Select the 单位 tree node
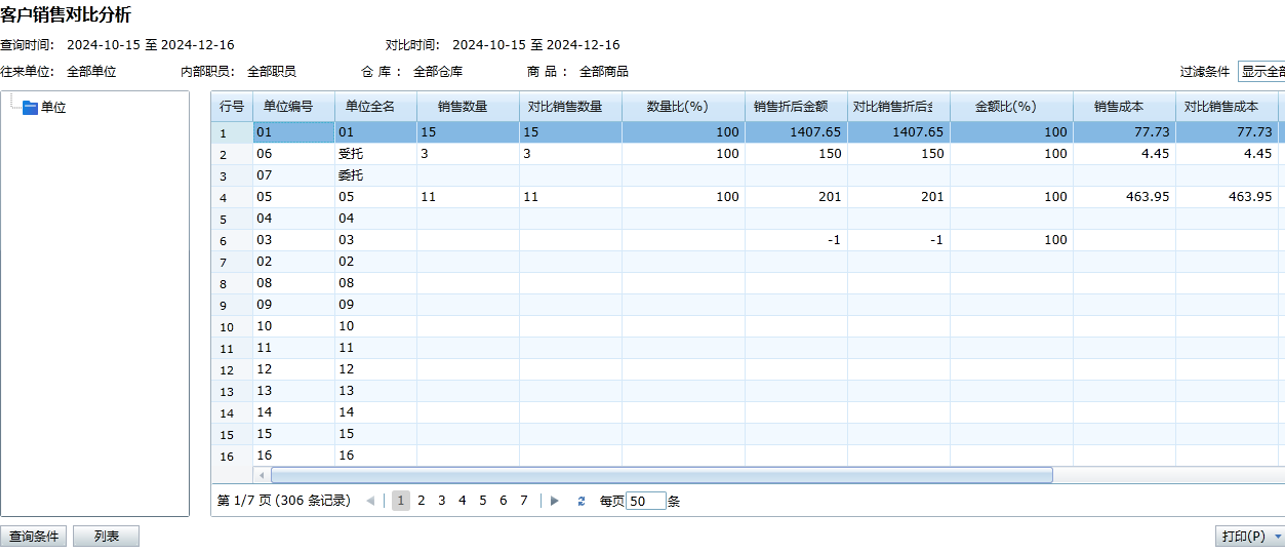The image size is (1285, 549). pos(53,108)
